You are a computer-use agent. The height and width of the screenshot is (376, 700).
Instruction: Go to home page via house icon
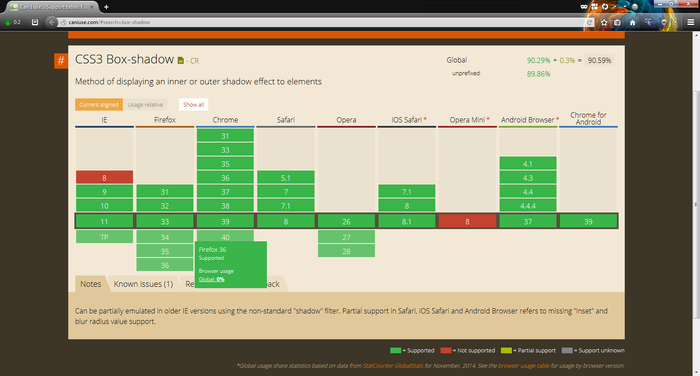[632, 22]
